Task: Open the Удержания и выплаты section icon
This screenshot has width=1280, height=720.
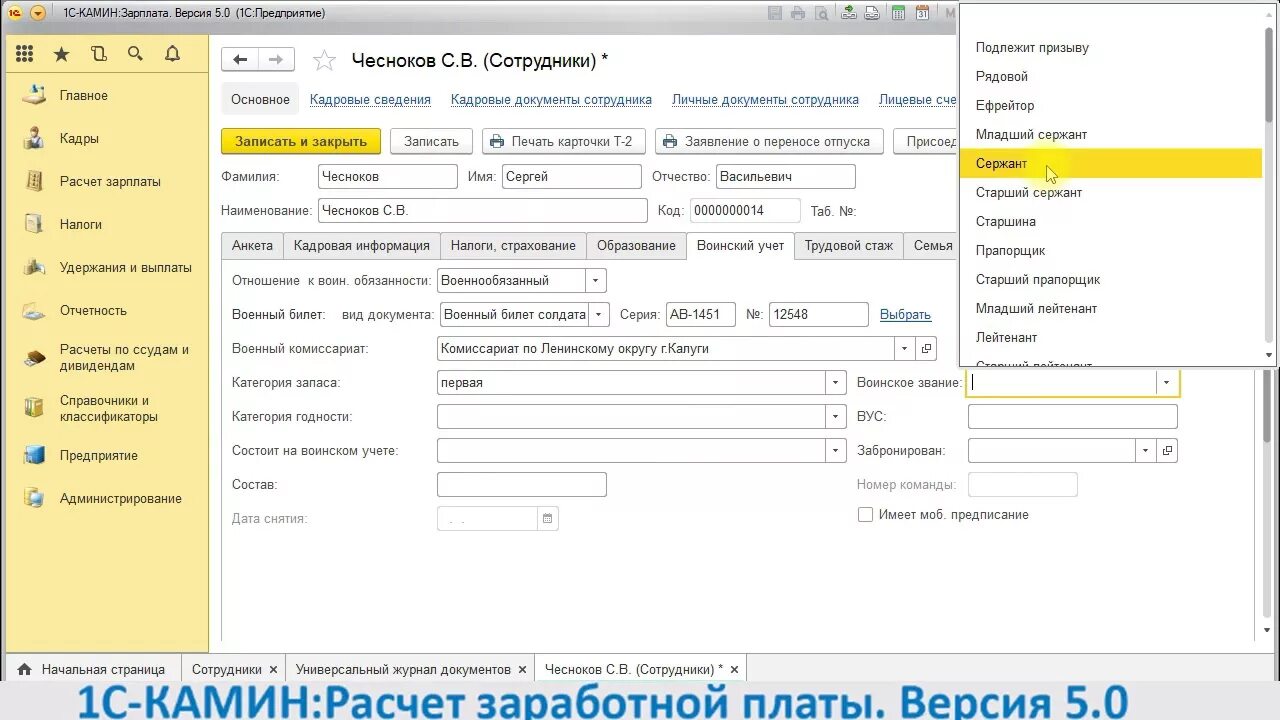Action: pos(35,267)
